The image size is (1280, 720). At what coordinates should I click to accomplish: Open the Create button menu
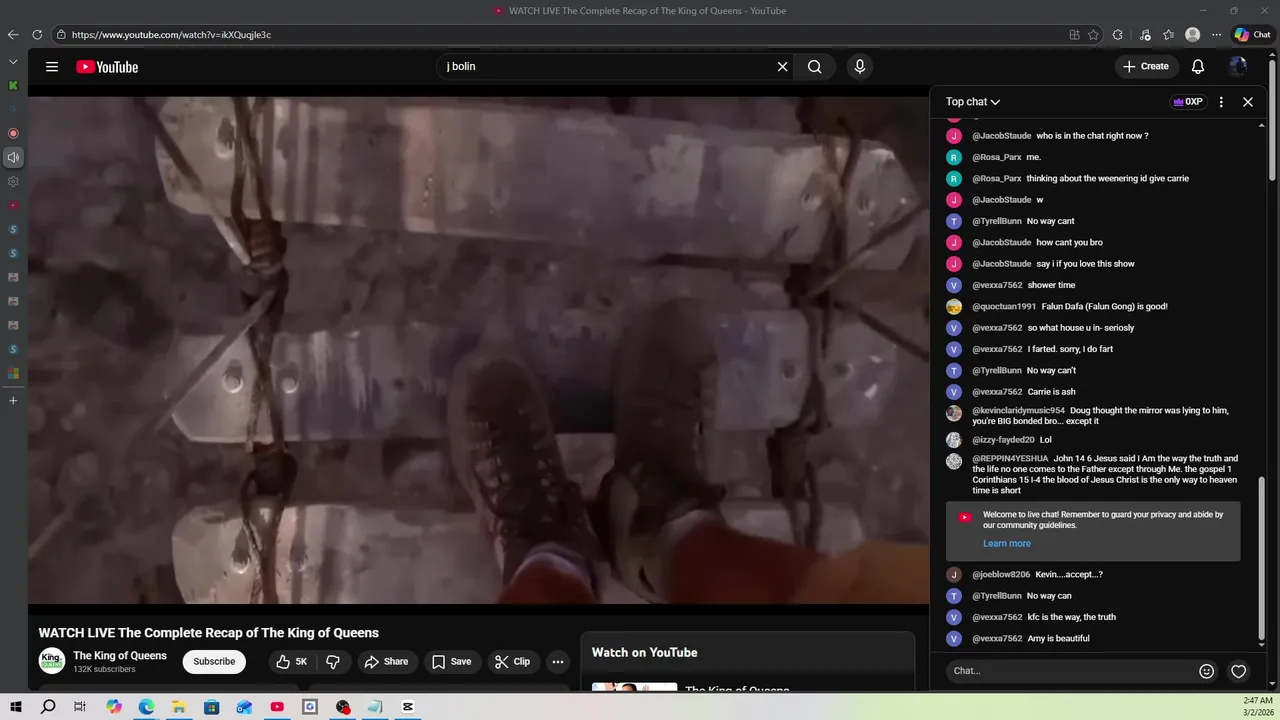pos(1145,67)
